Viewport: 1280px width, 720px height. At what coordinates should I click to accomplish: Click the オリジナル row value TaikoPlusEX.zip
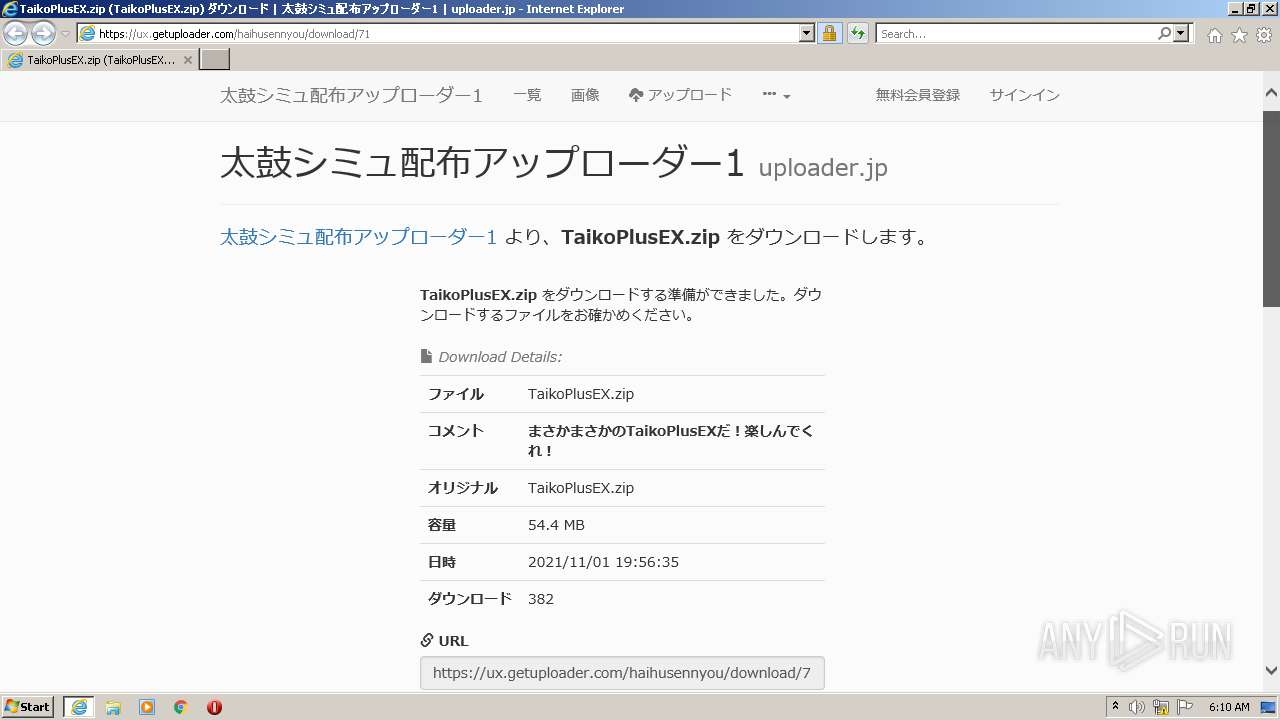(x=581, y=488)
